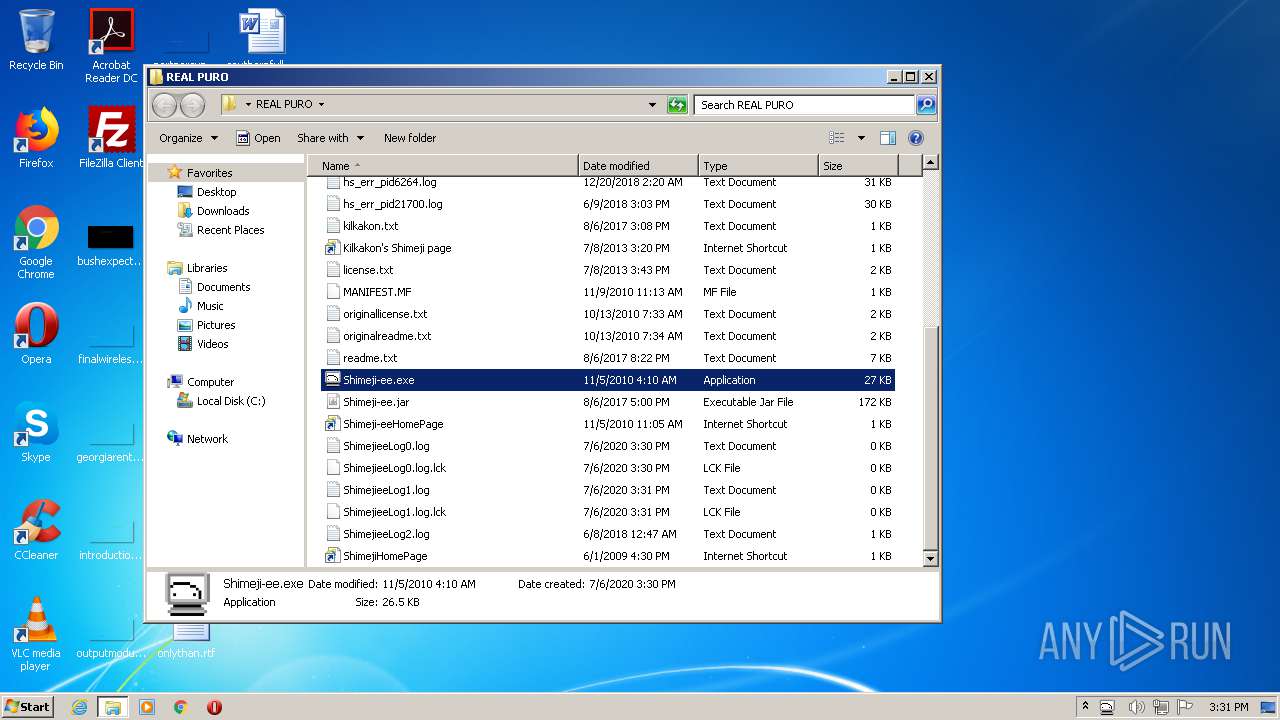Open Libraries in navigation pane
1280x720 pixels.
[x=207, y=268]
